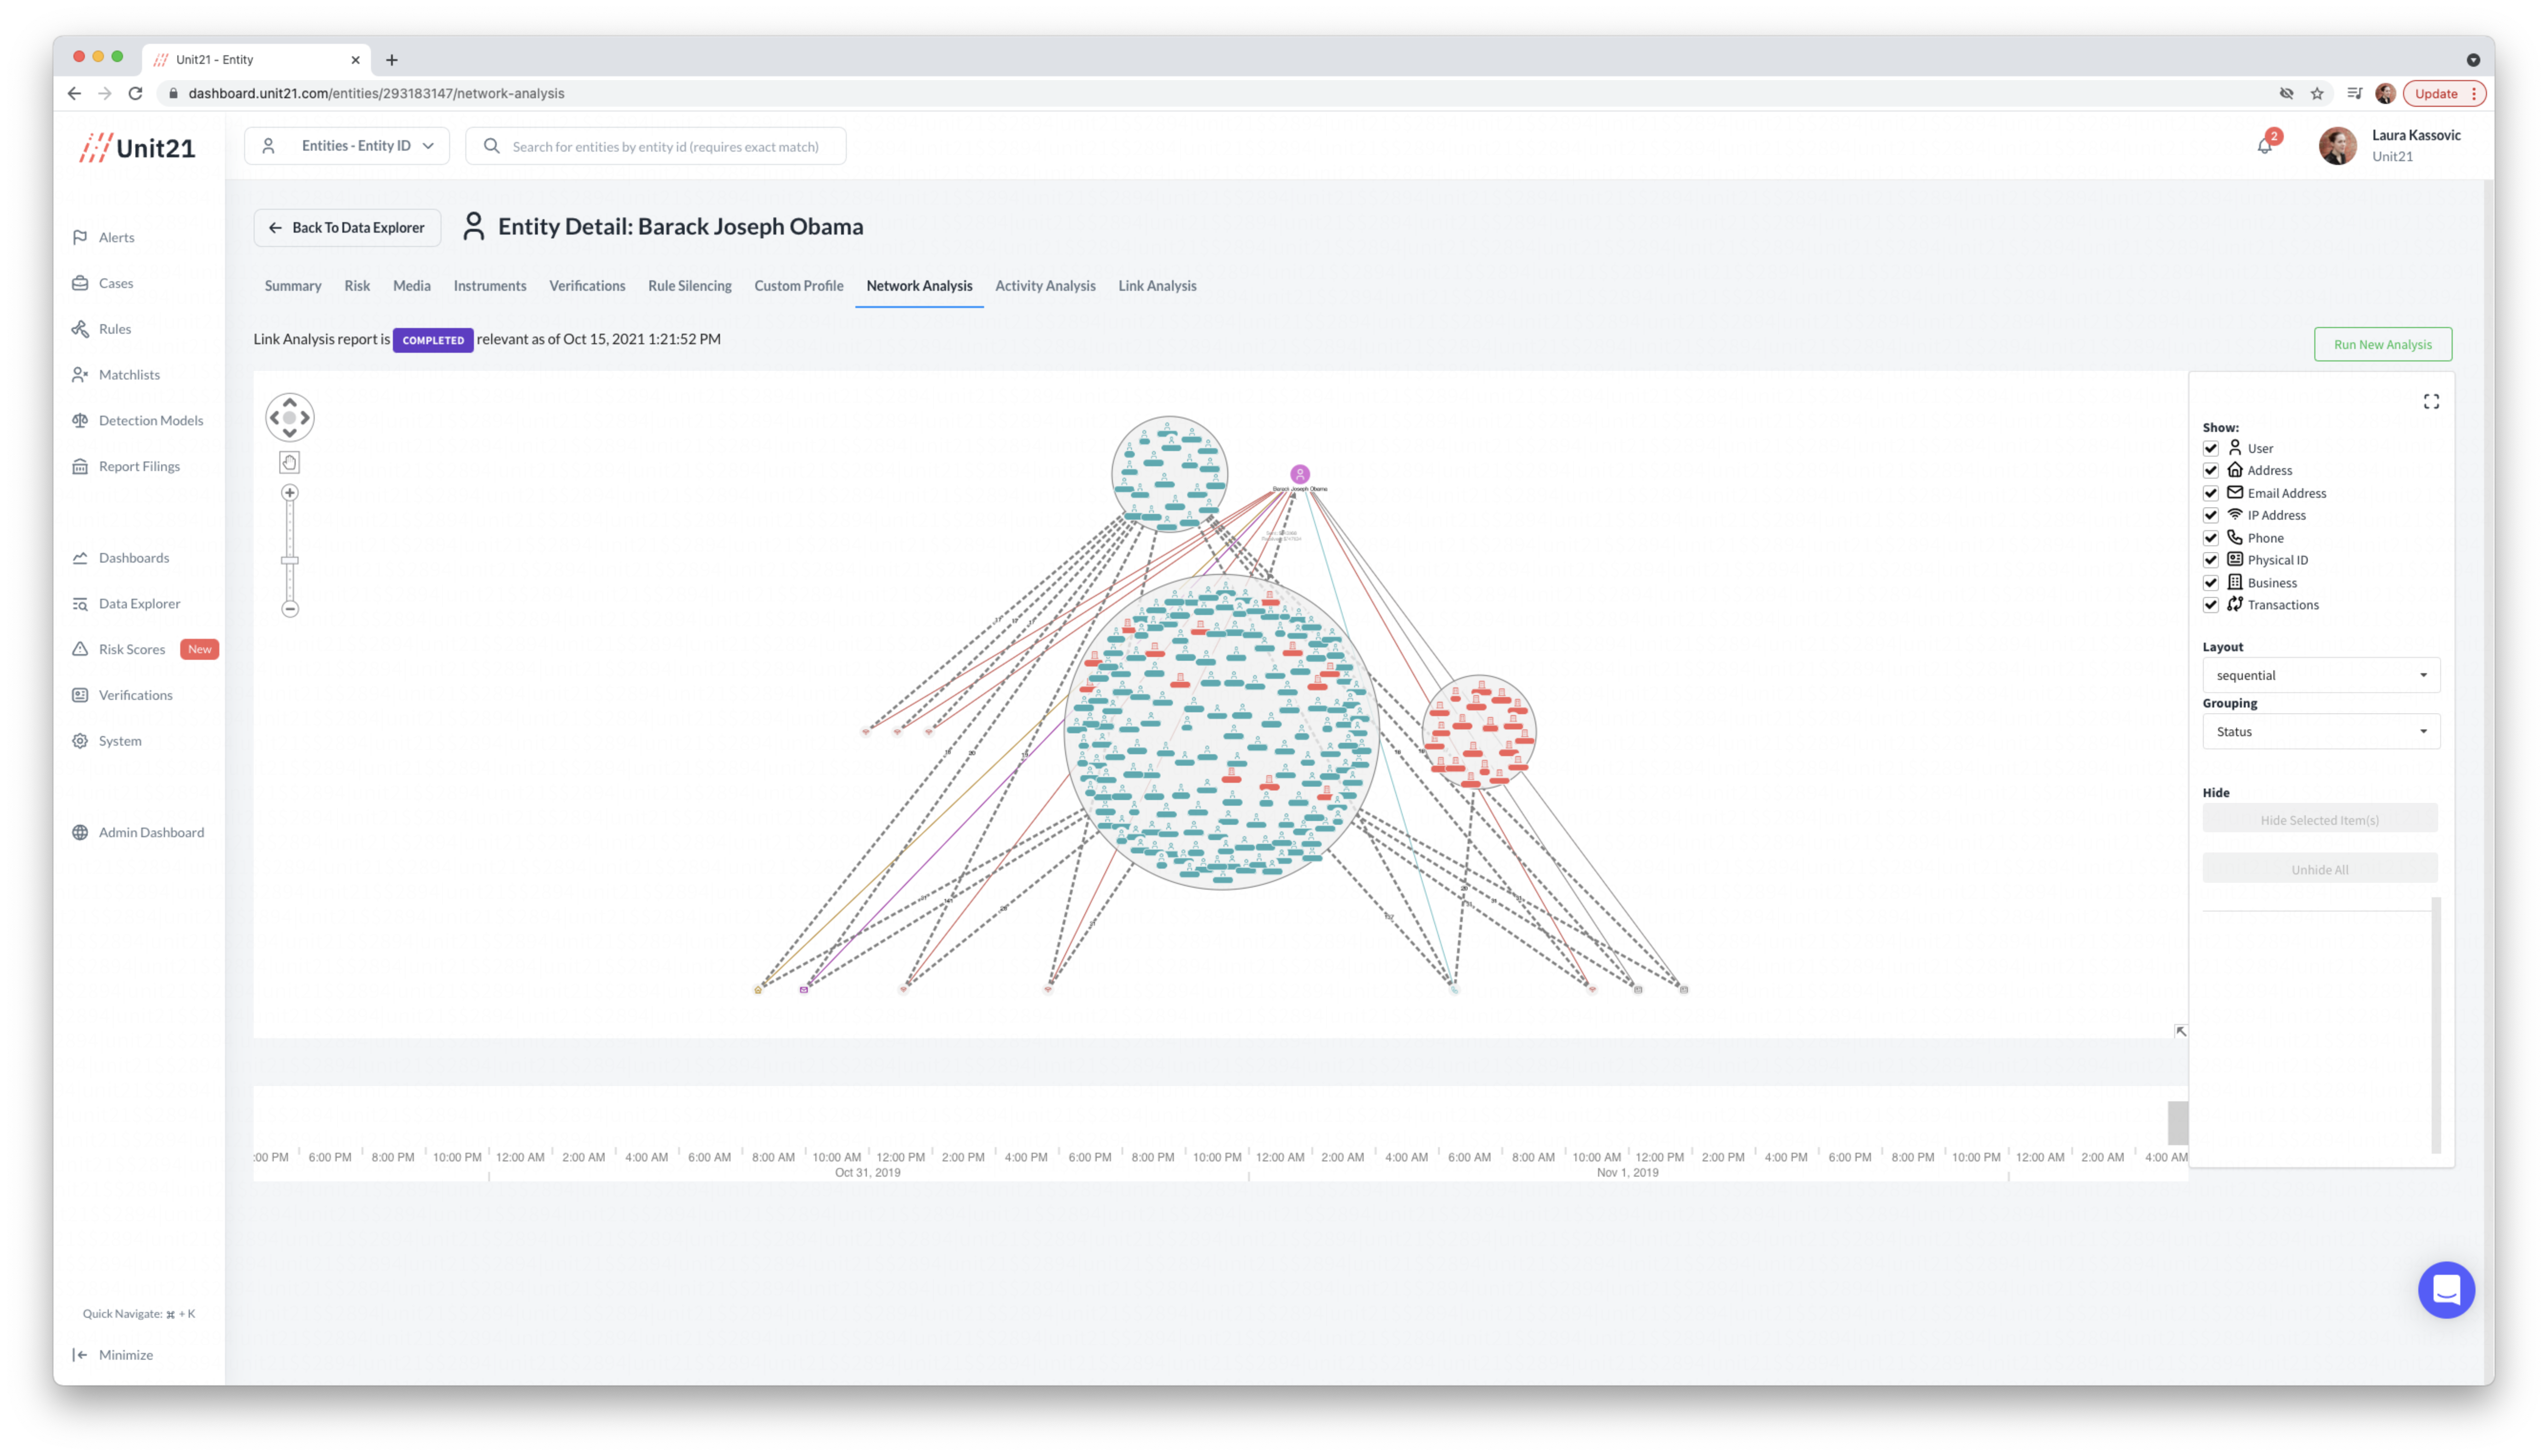Open Detection Models in the sidebar

coord(150,420)
